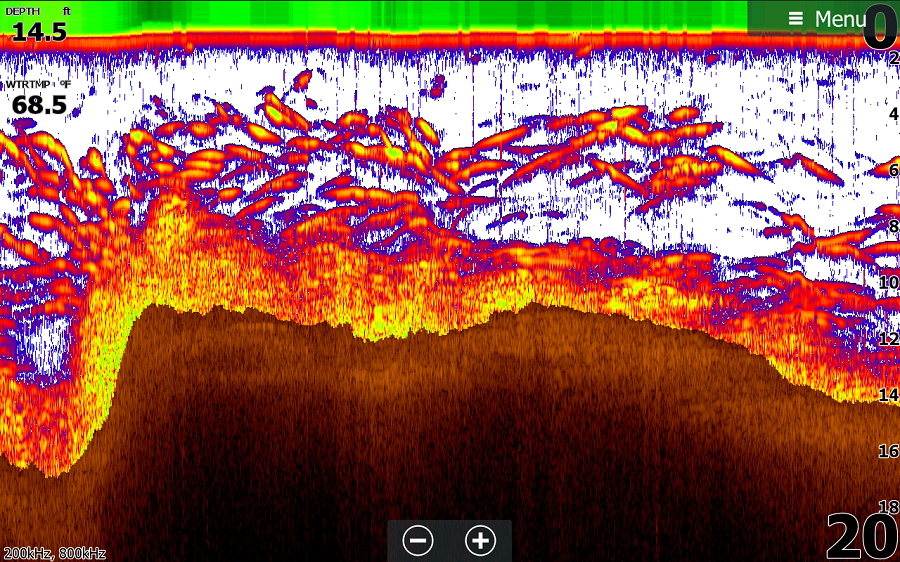
Task: Tap the 6 mark on depth scale
Action: pyautogui.click(x=893, y=171)
